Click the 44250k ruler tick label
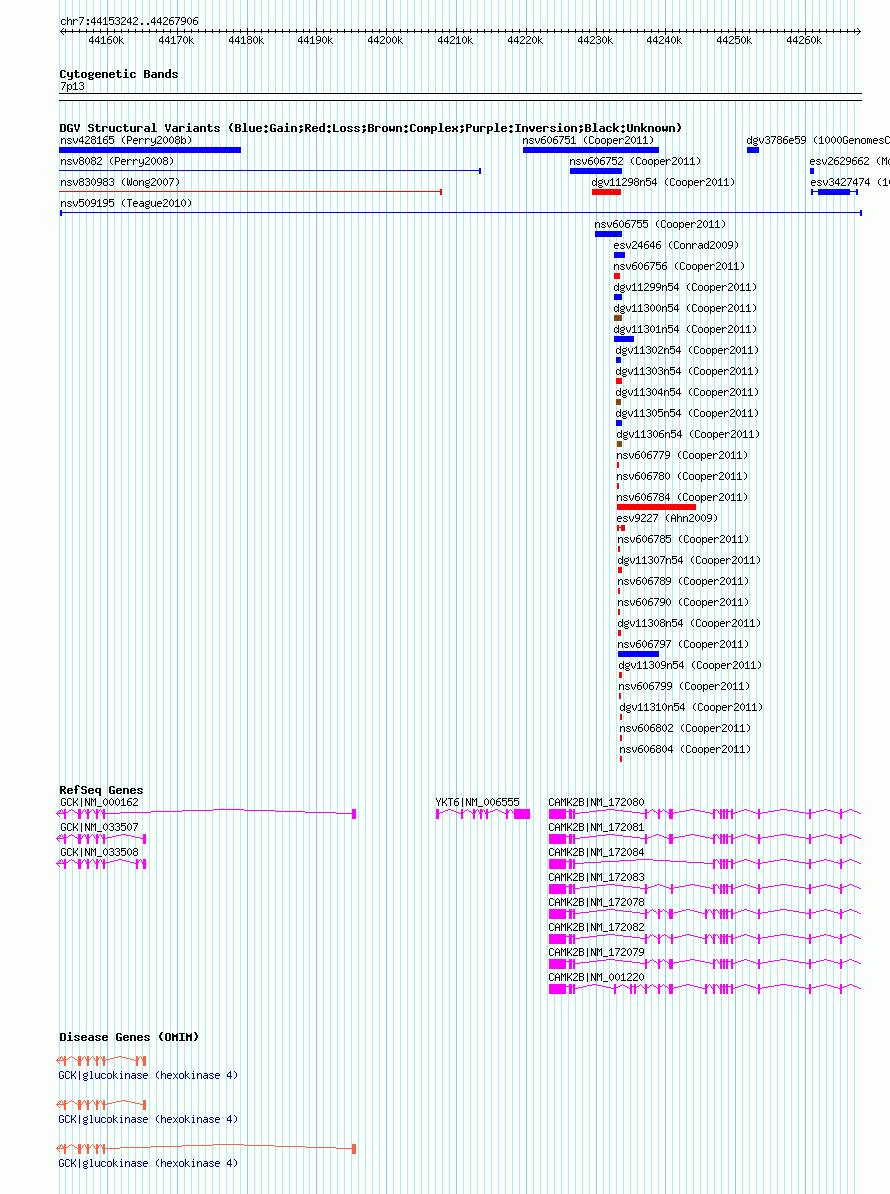The image size is (890, 1194). coord(734,40)
